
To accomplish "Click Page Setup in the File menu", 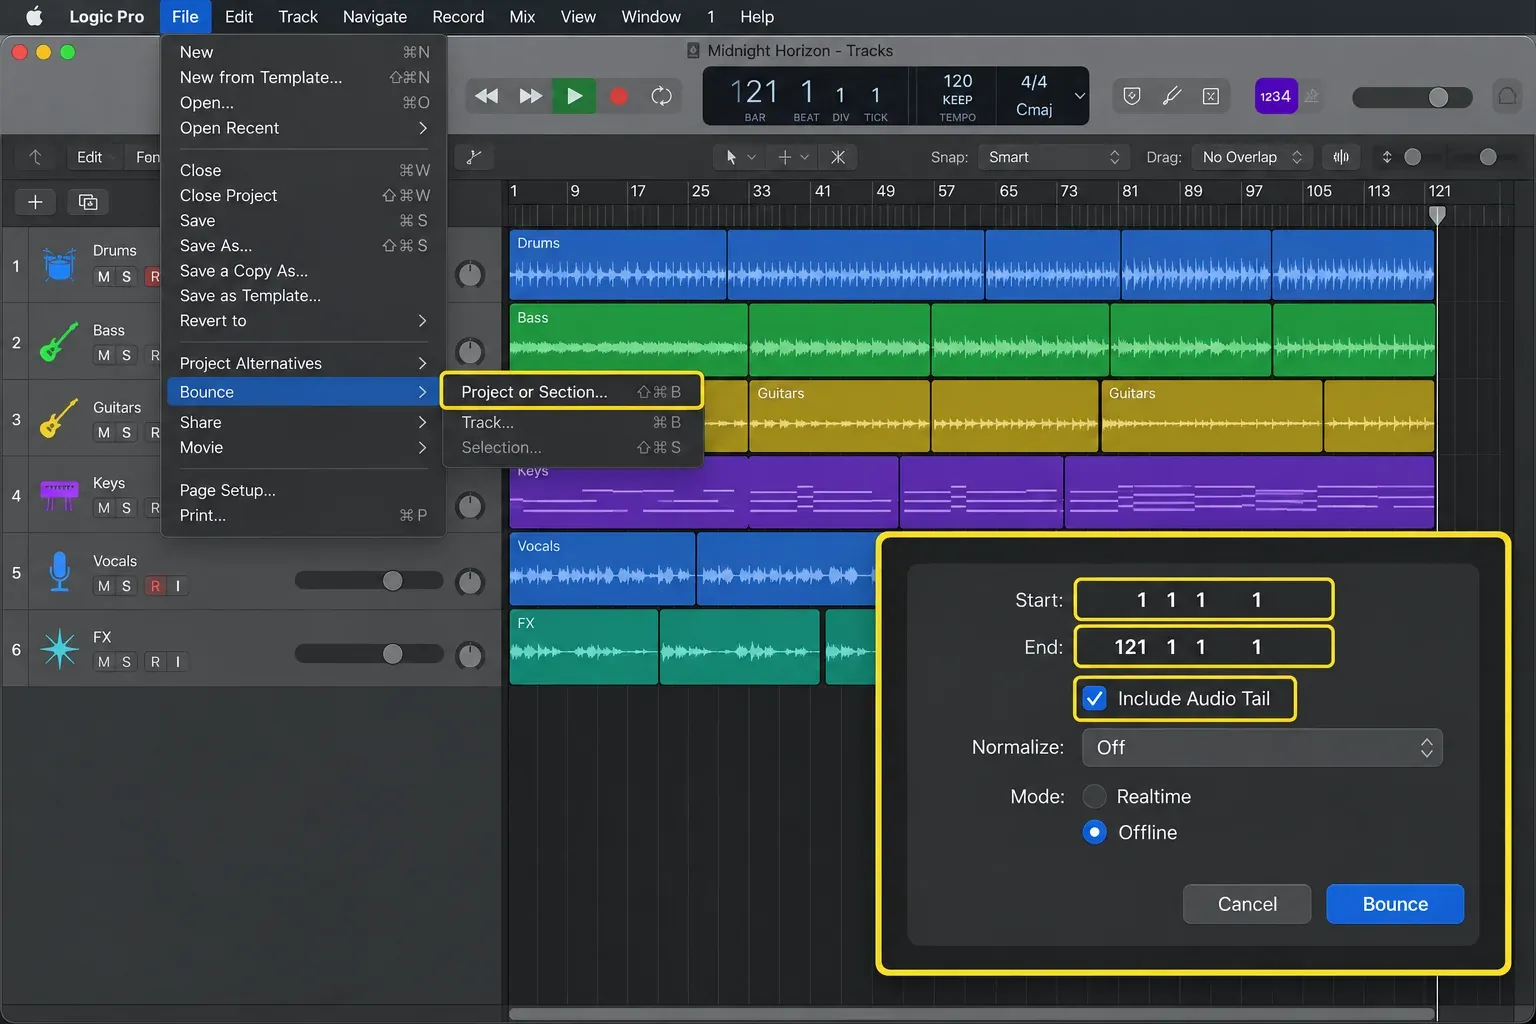I will point(303,490).
